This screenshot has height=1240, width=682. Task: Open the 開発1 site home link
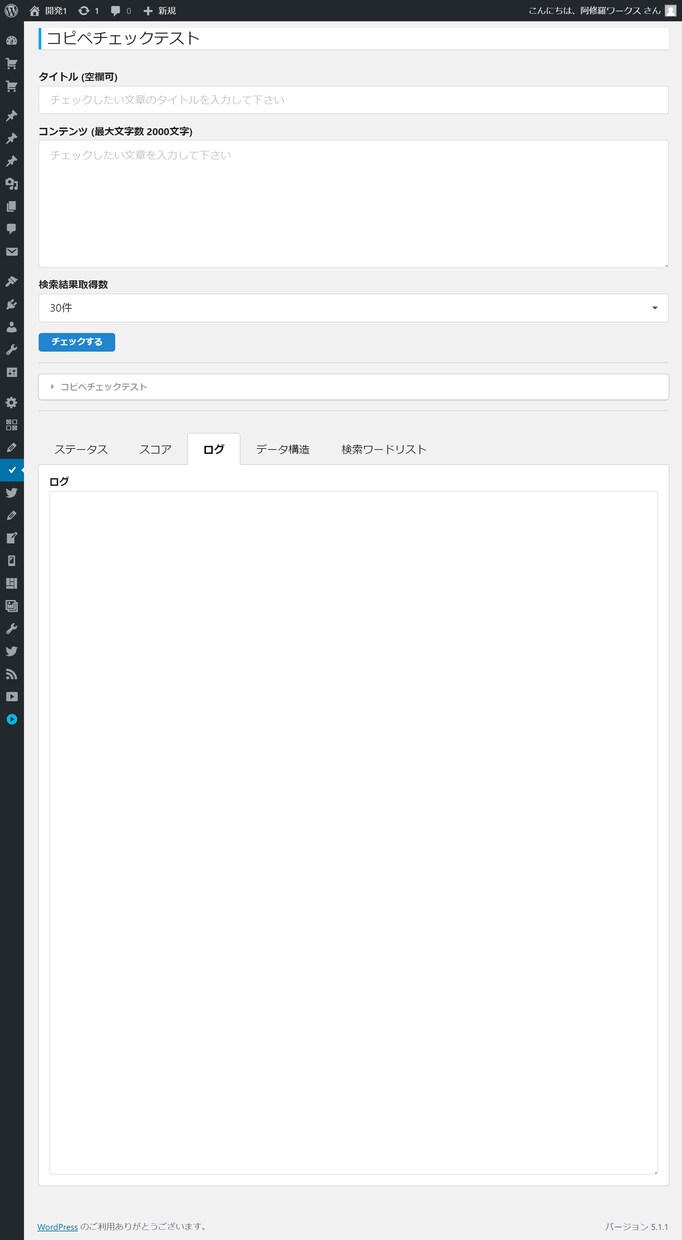pos(48,10)
